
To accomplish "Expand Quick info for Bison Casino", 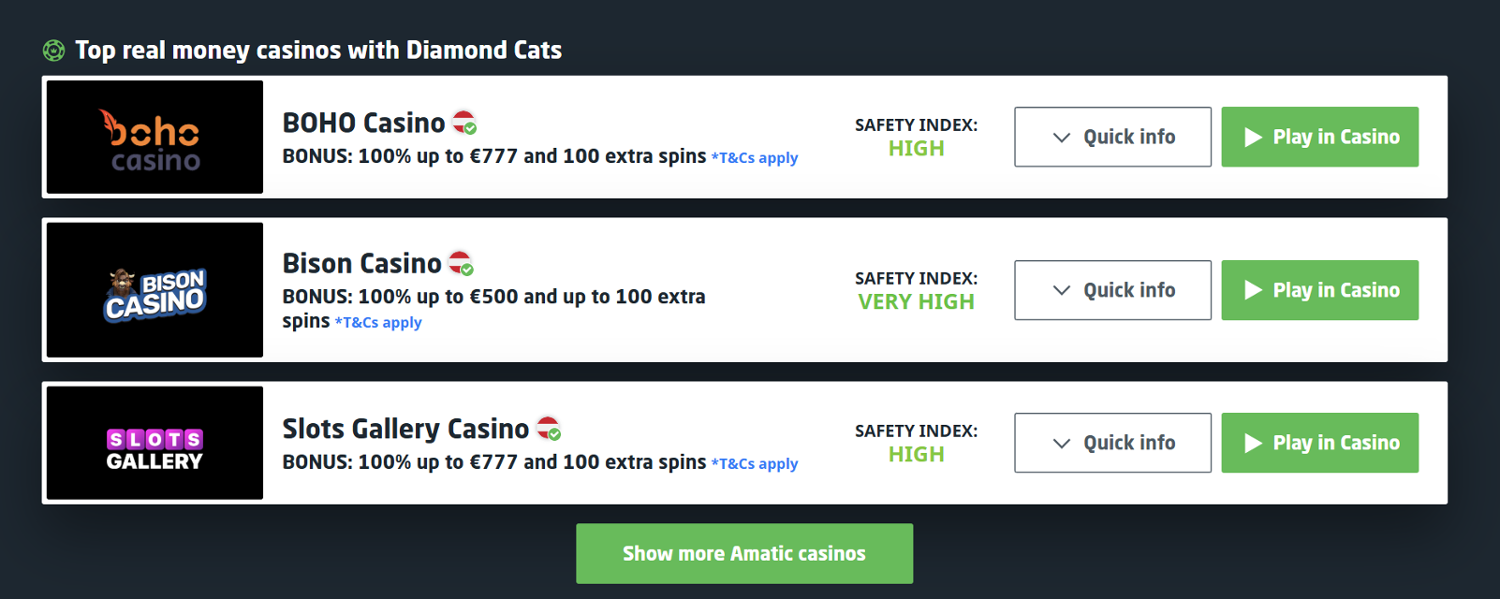I will tap(1112, 290).
